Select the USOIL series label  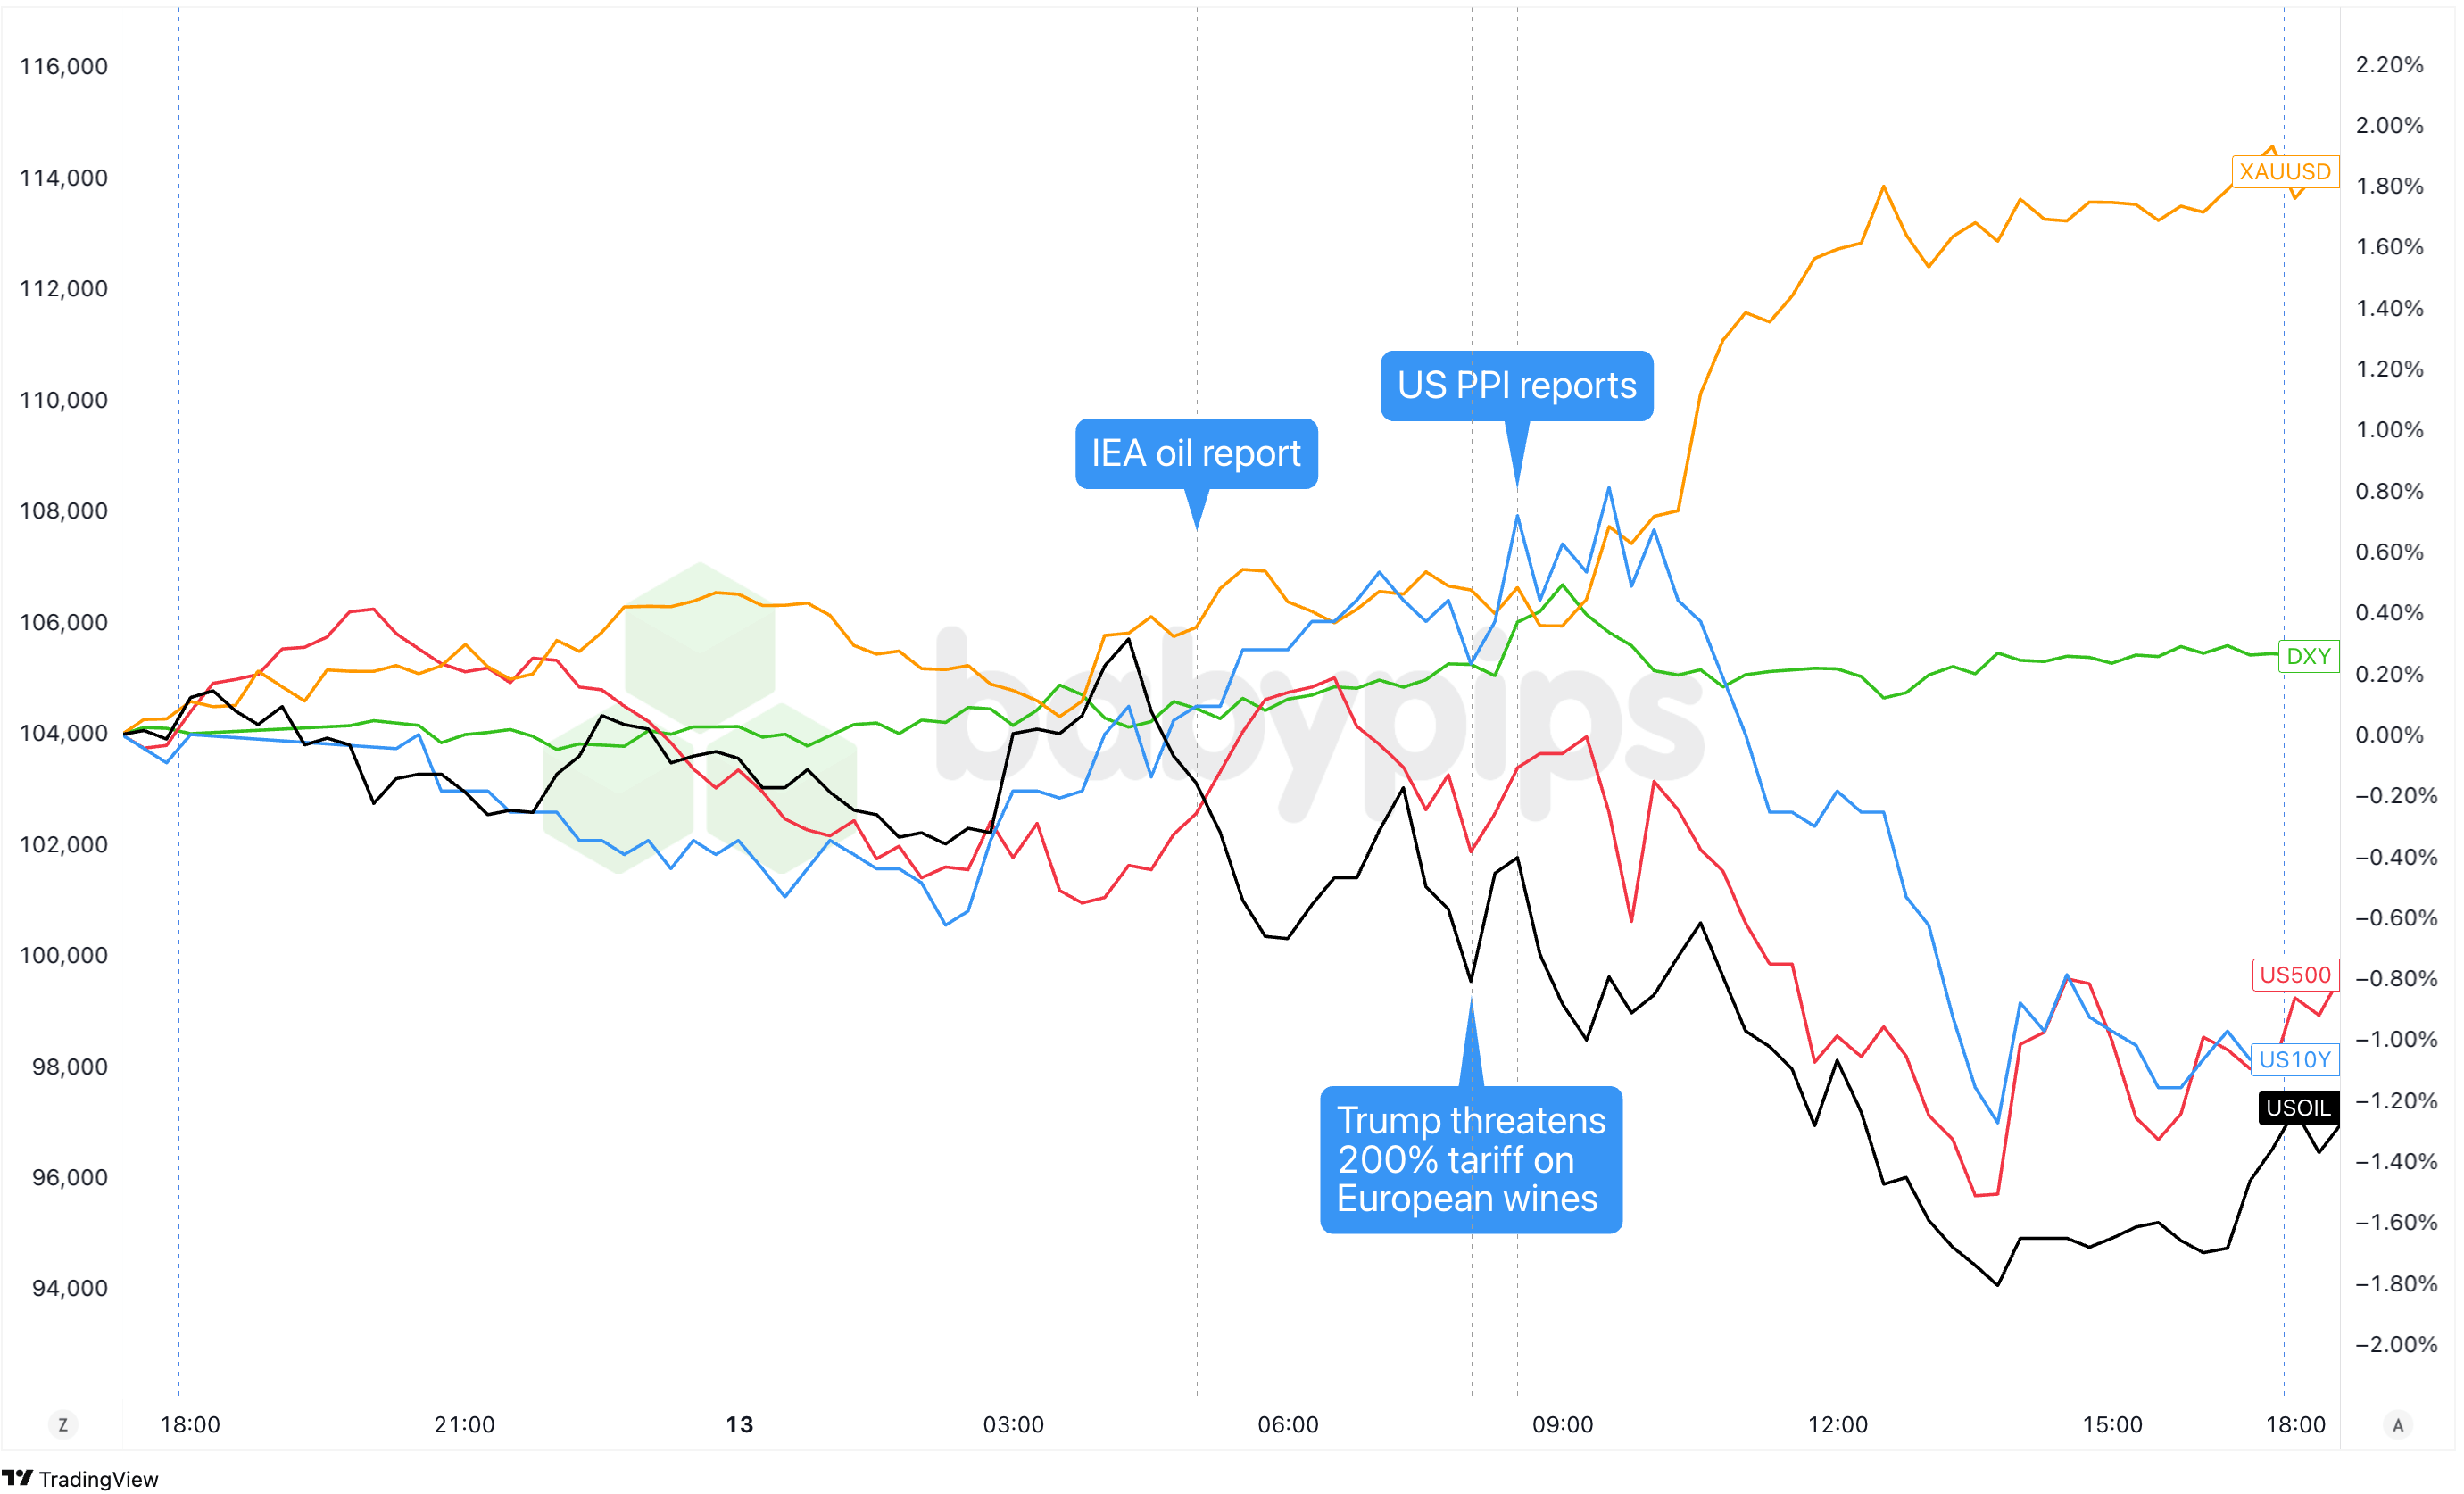tap(2298, 1108)
